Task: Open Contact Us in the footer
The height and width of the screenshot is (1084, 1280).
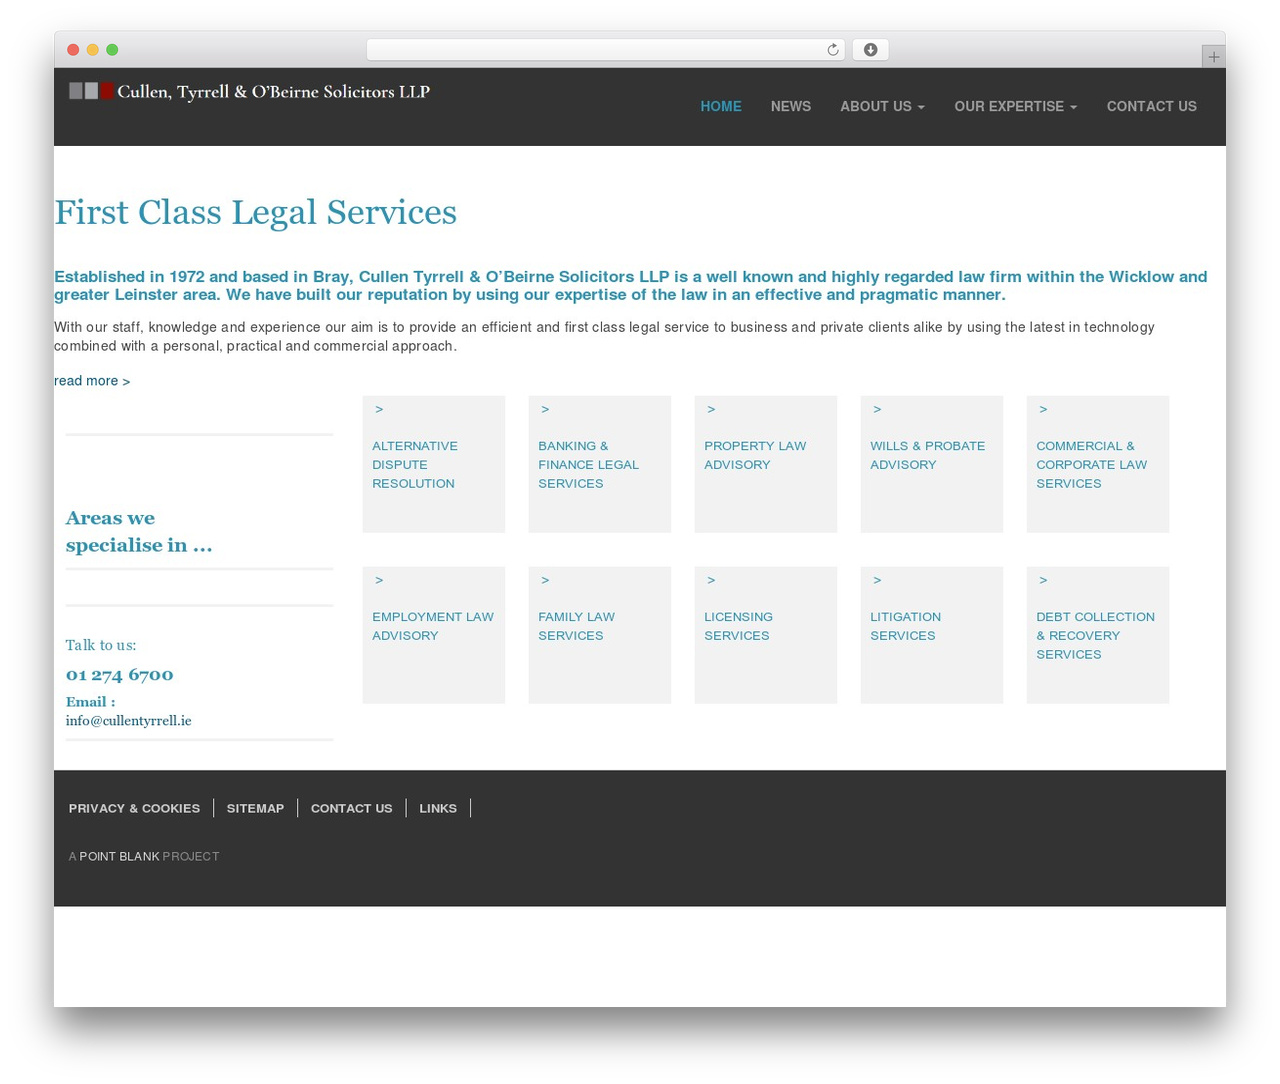Action: click(351, 808)
